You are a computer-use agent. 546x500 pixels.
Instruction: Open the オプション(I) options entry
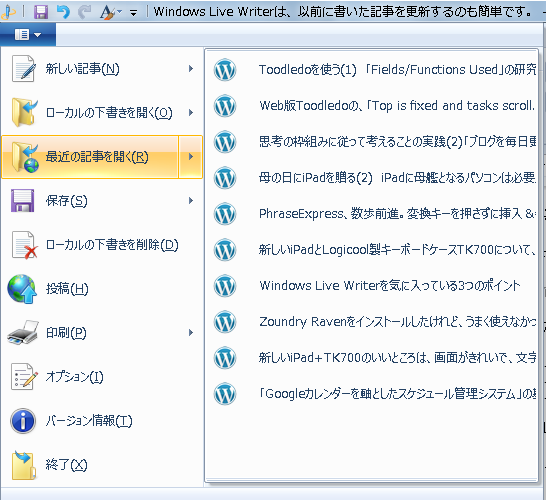pos(102,376)
